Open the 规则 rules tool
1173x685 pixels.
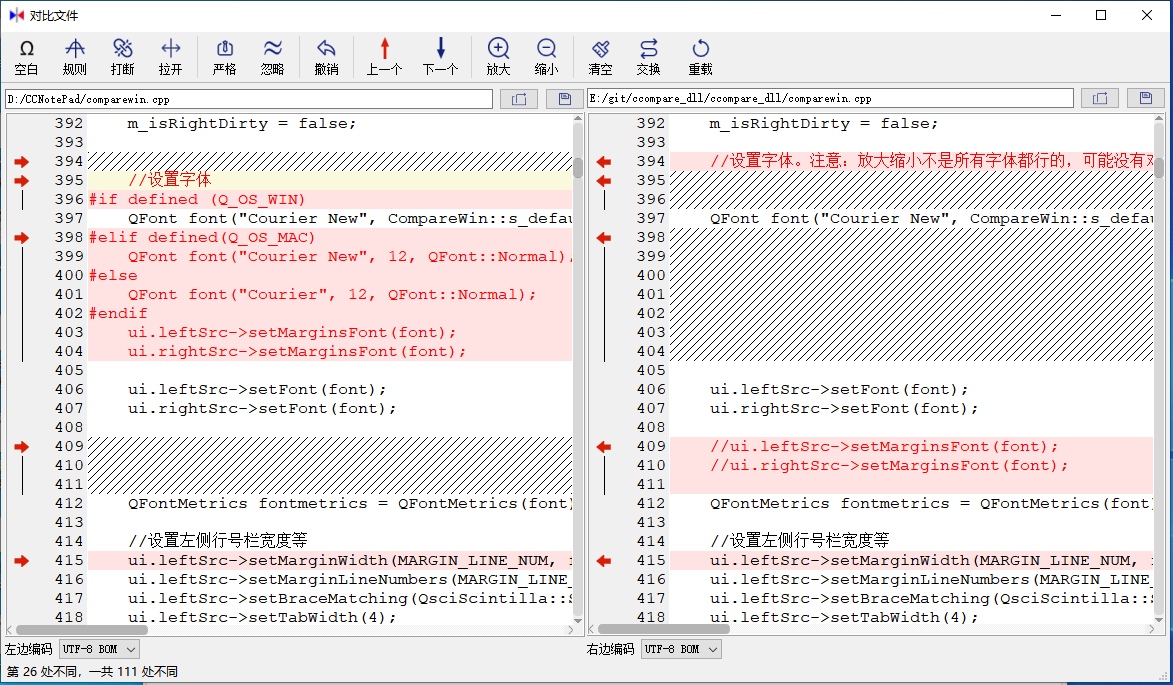coord(75,58)
